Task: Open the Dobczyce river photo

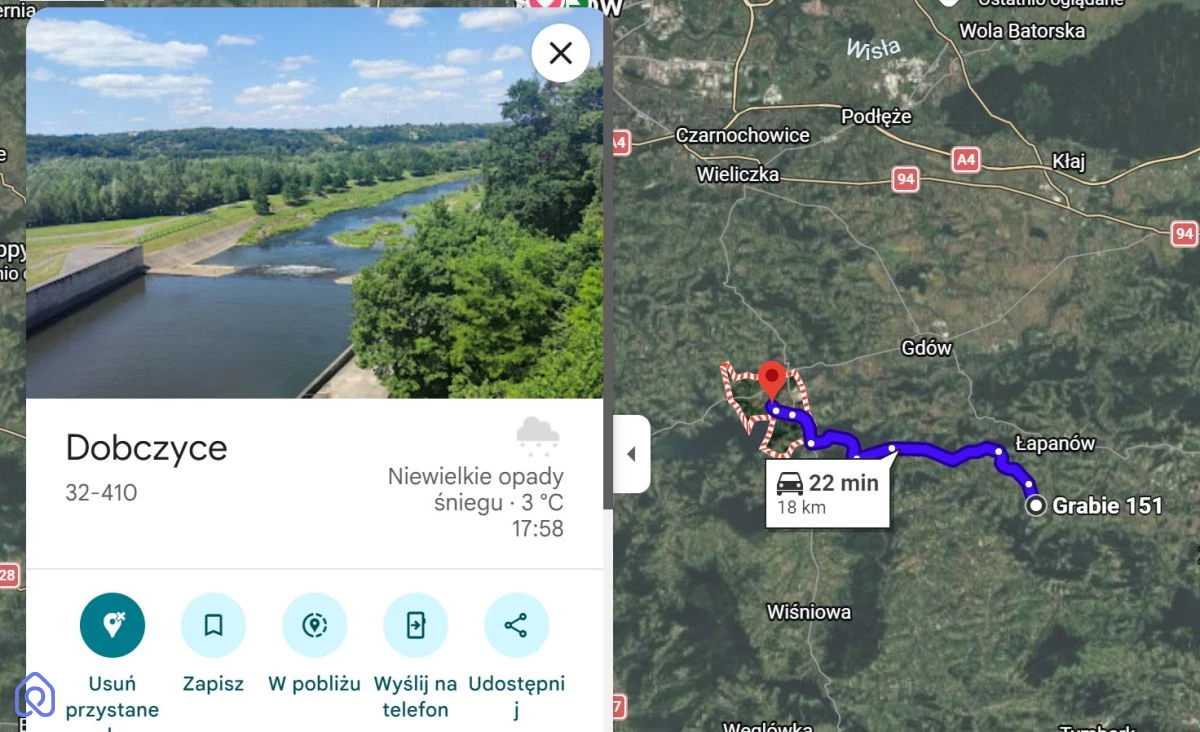Action: 314,203
